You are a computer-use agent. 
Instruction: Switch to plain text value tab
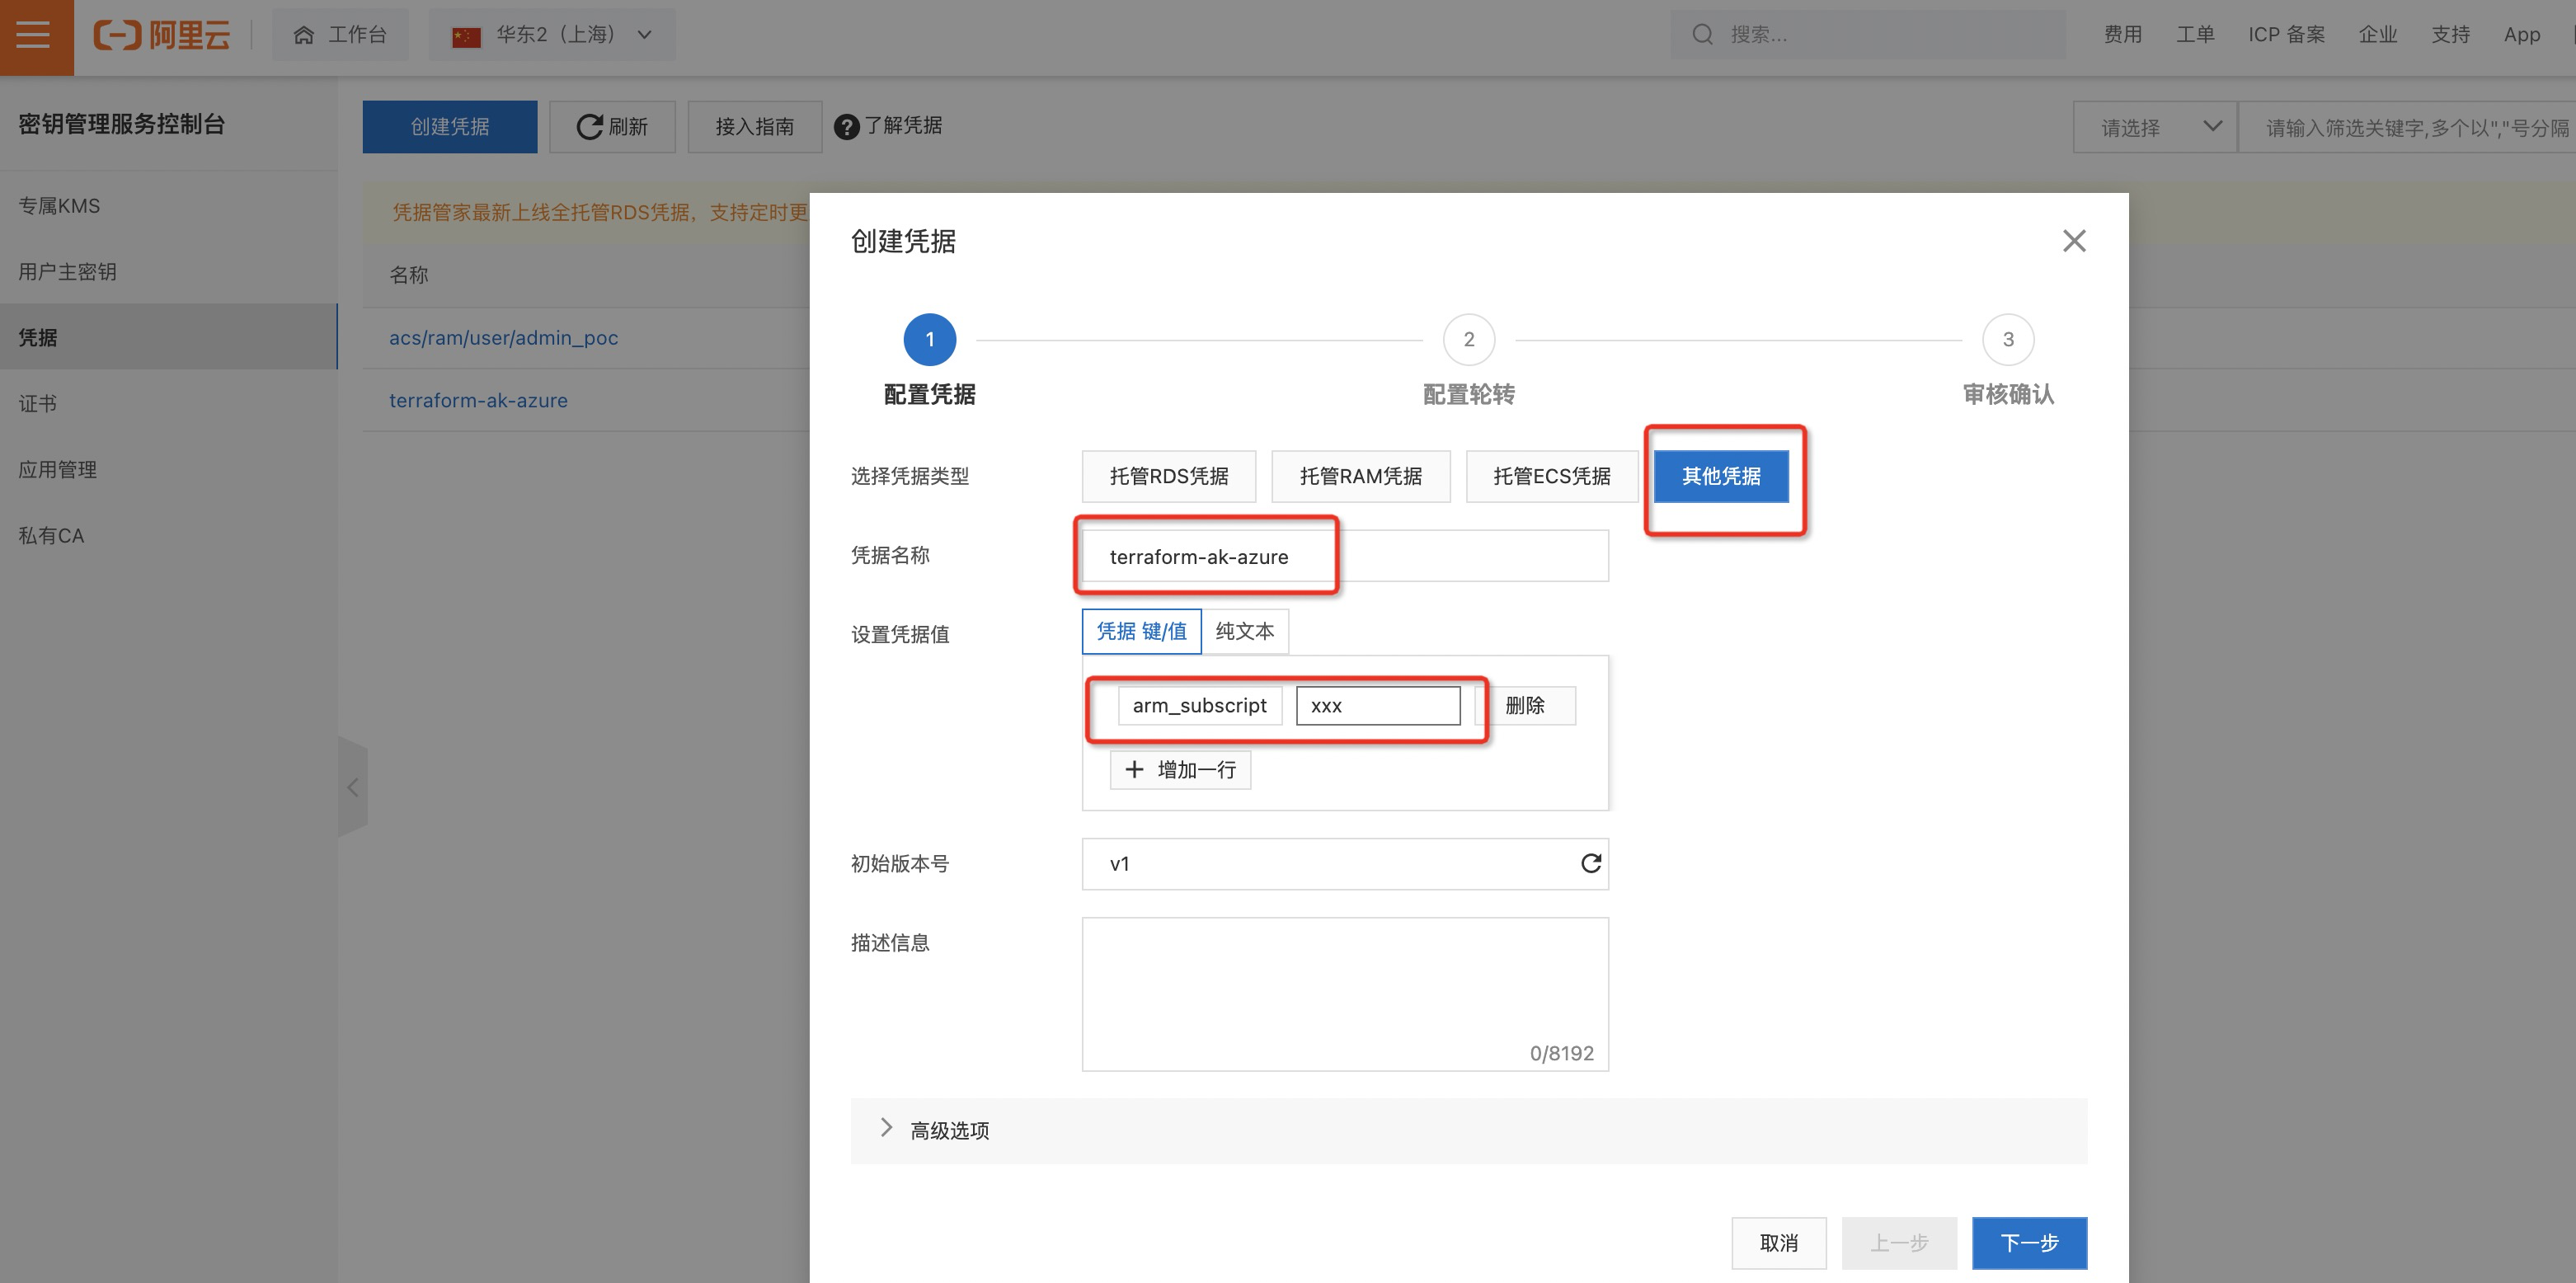coord(1244,631)
